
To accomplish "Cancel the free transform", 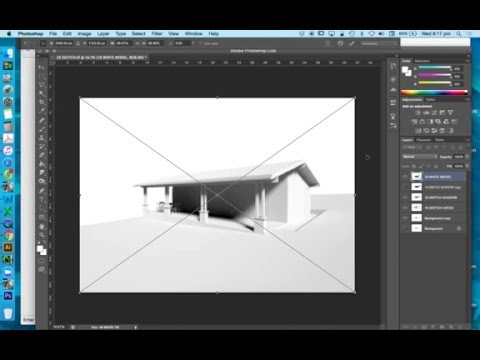I will (340, 43).
